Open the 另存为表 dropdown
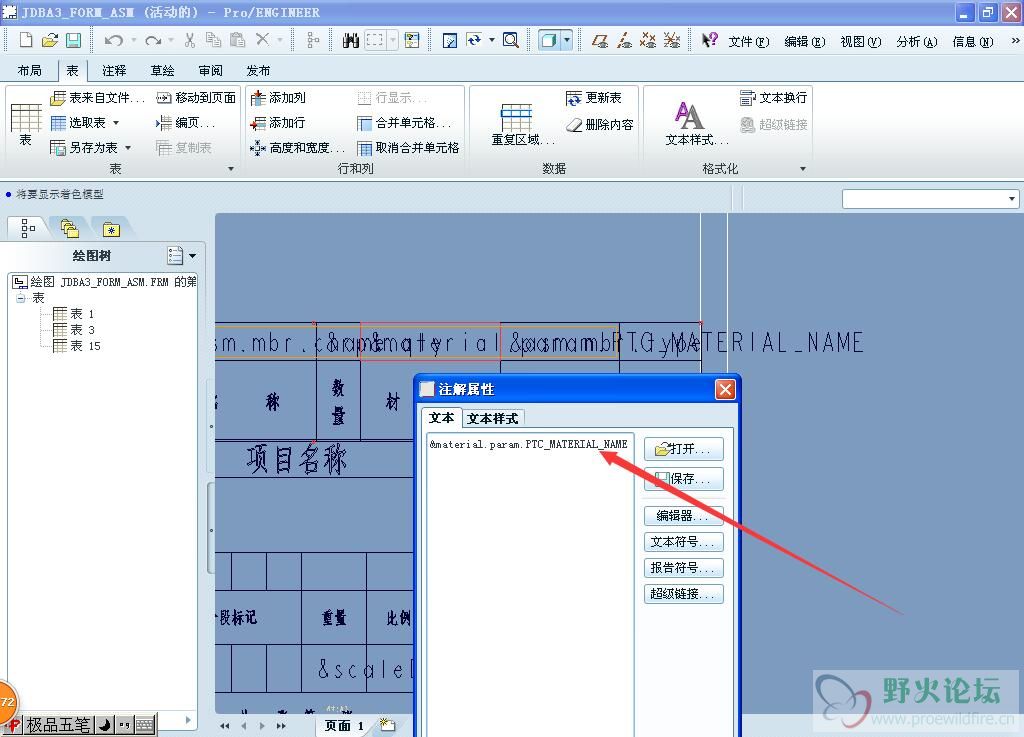Viewport: 1024px width, 737px height. pos(128,148)
